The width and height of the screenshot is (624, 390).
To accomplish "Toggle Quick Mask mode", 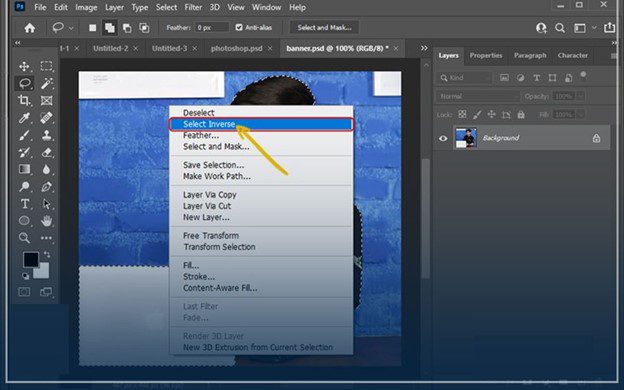I will pyautogui.click(x=24, y=292).
